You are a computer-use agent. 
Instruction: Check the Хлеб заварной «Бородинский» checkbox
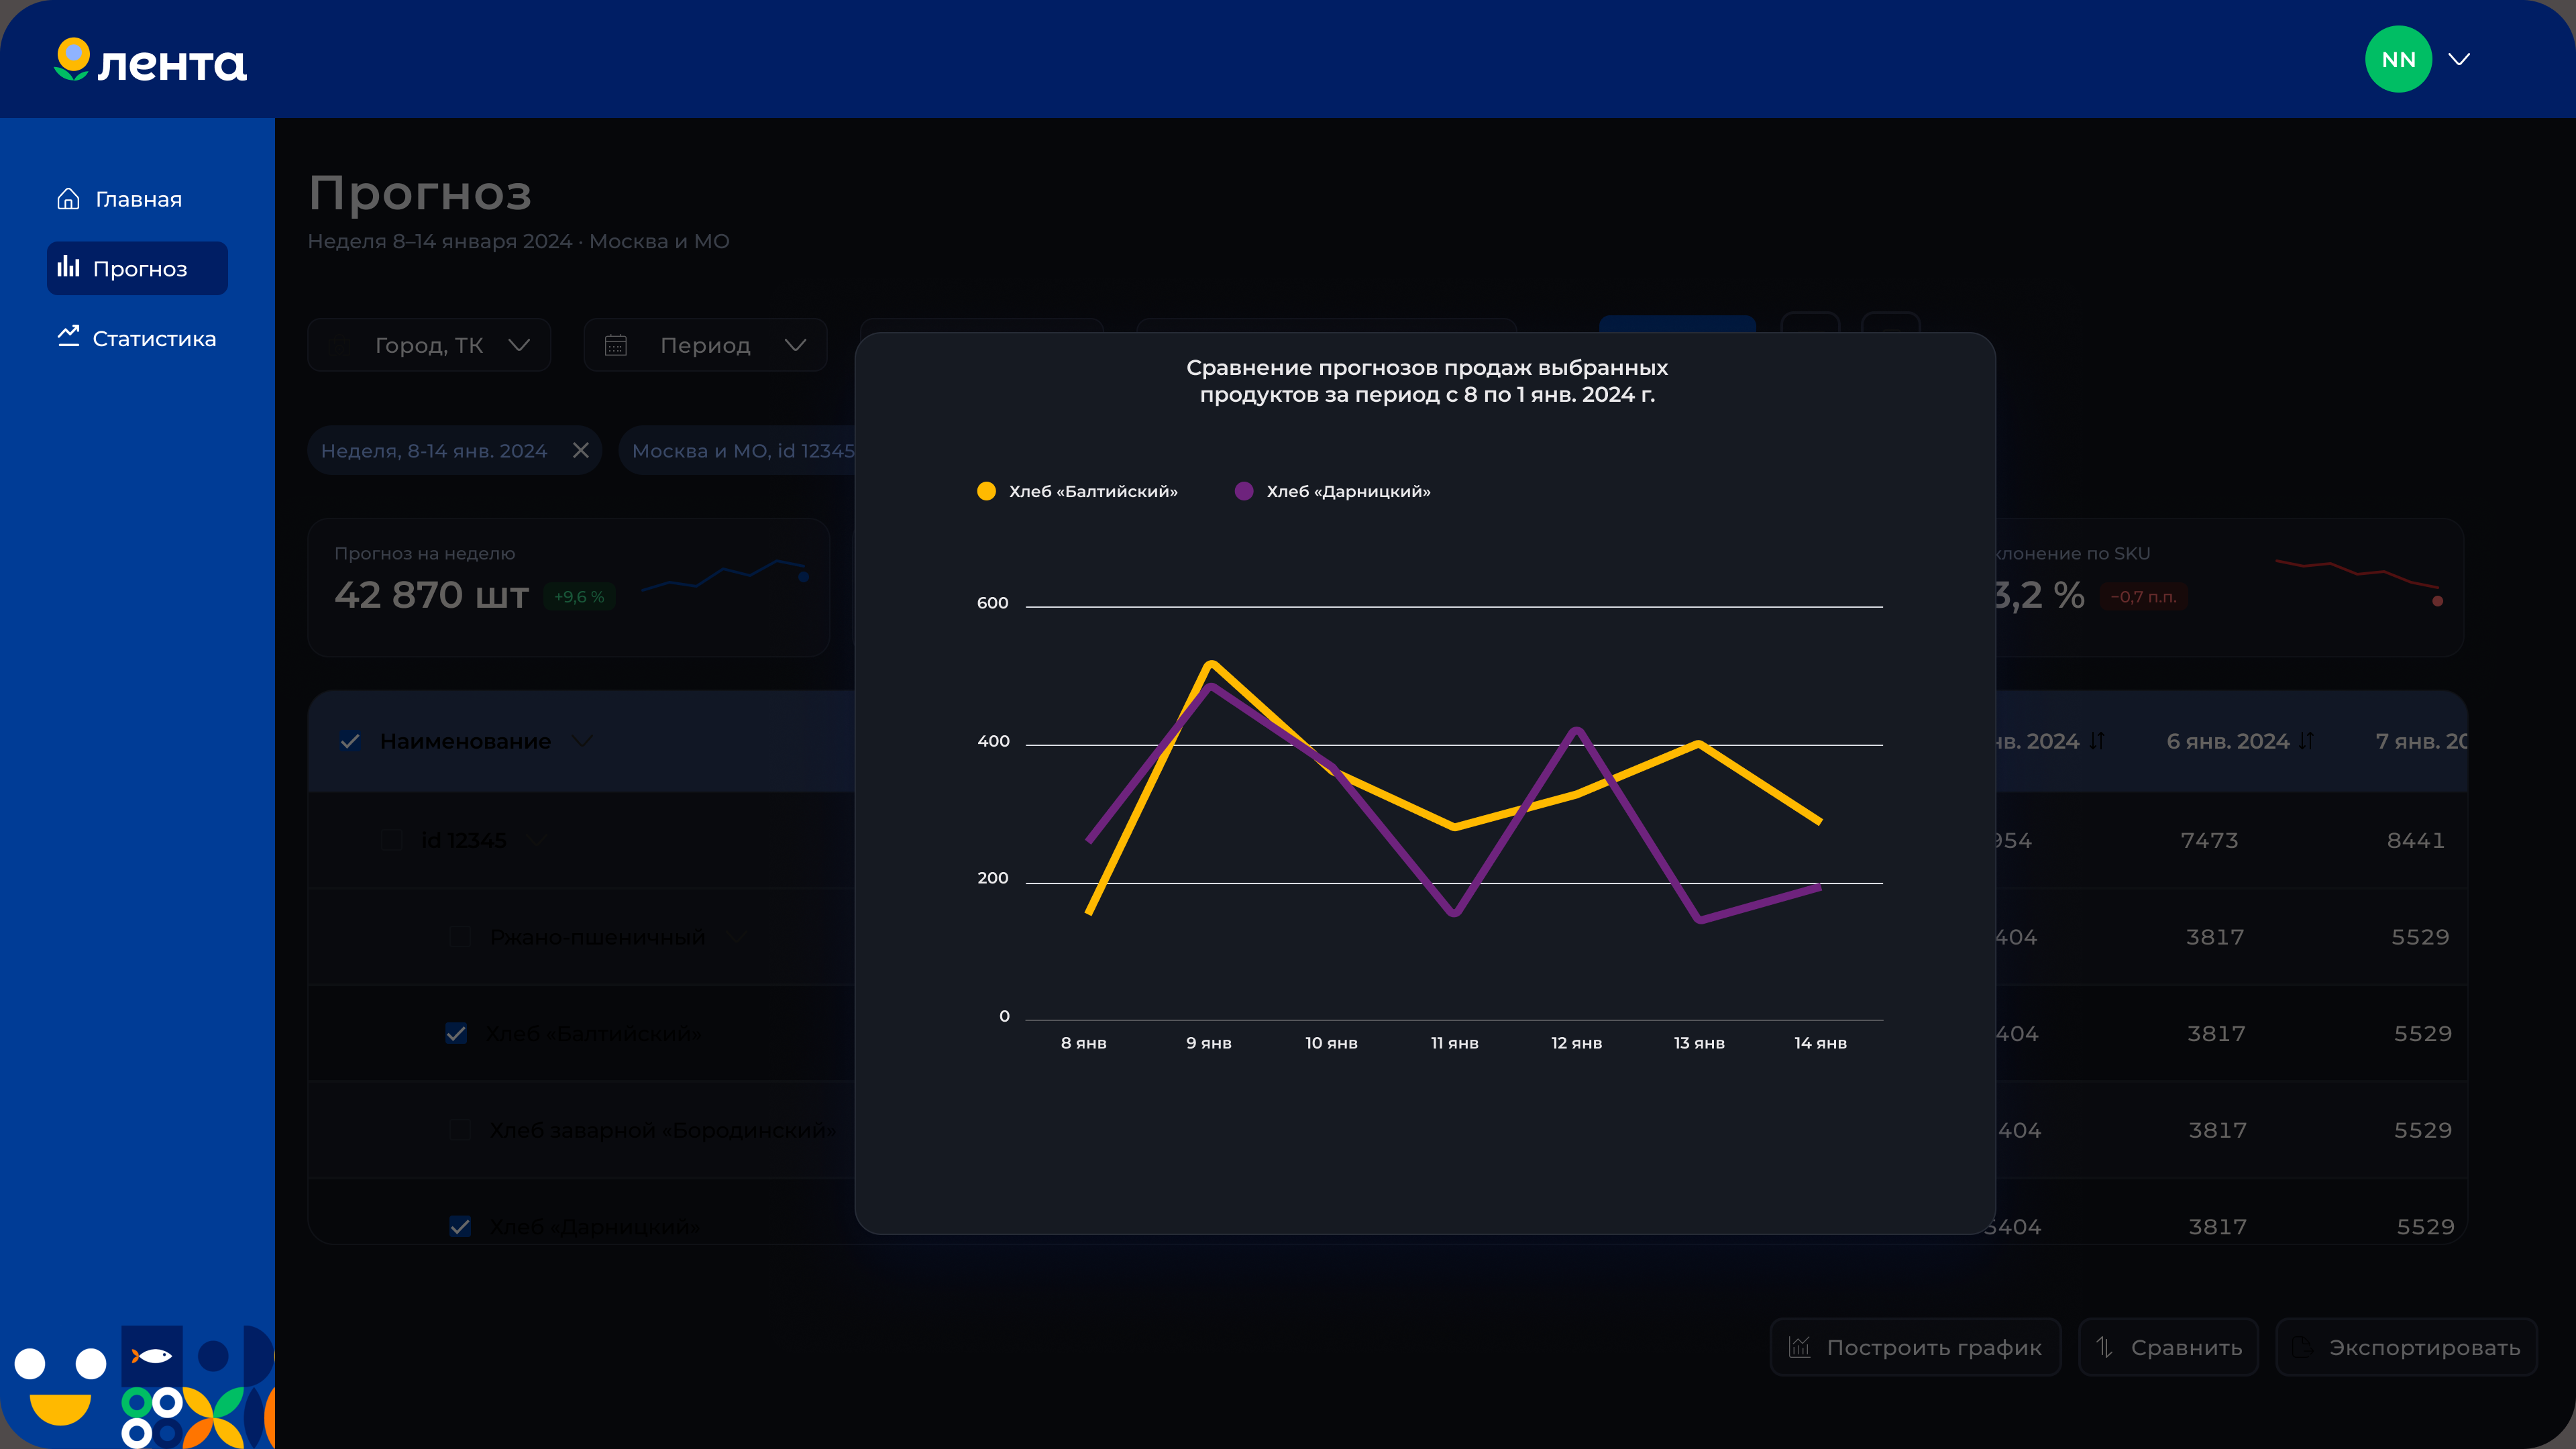coord(460,1130)
